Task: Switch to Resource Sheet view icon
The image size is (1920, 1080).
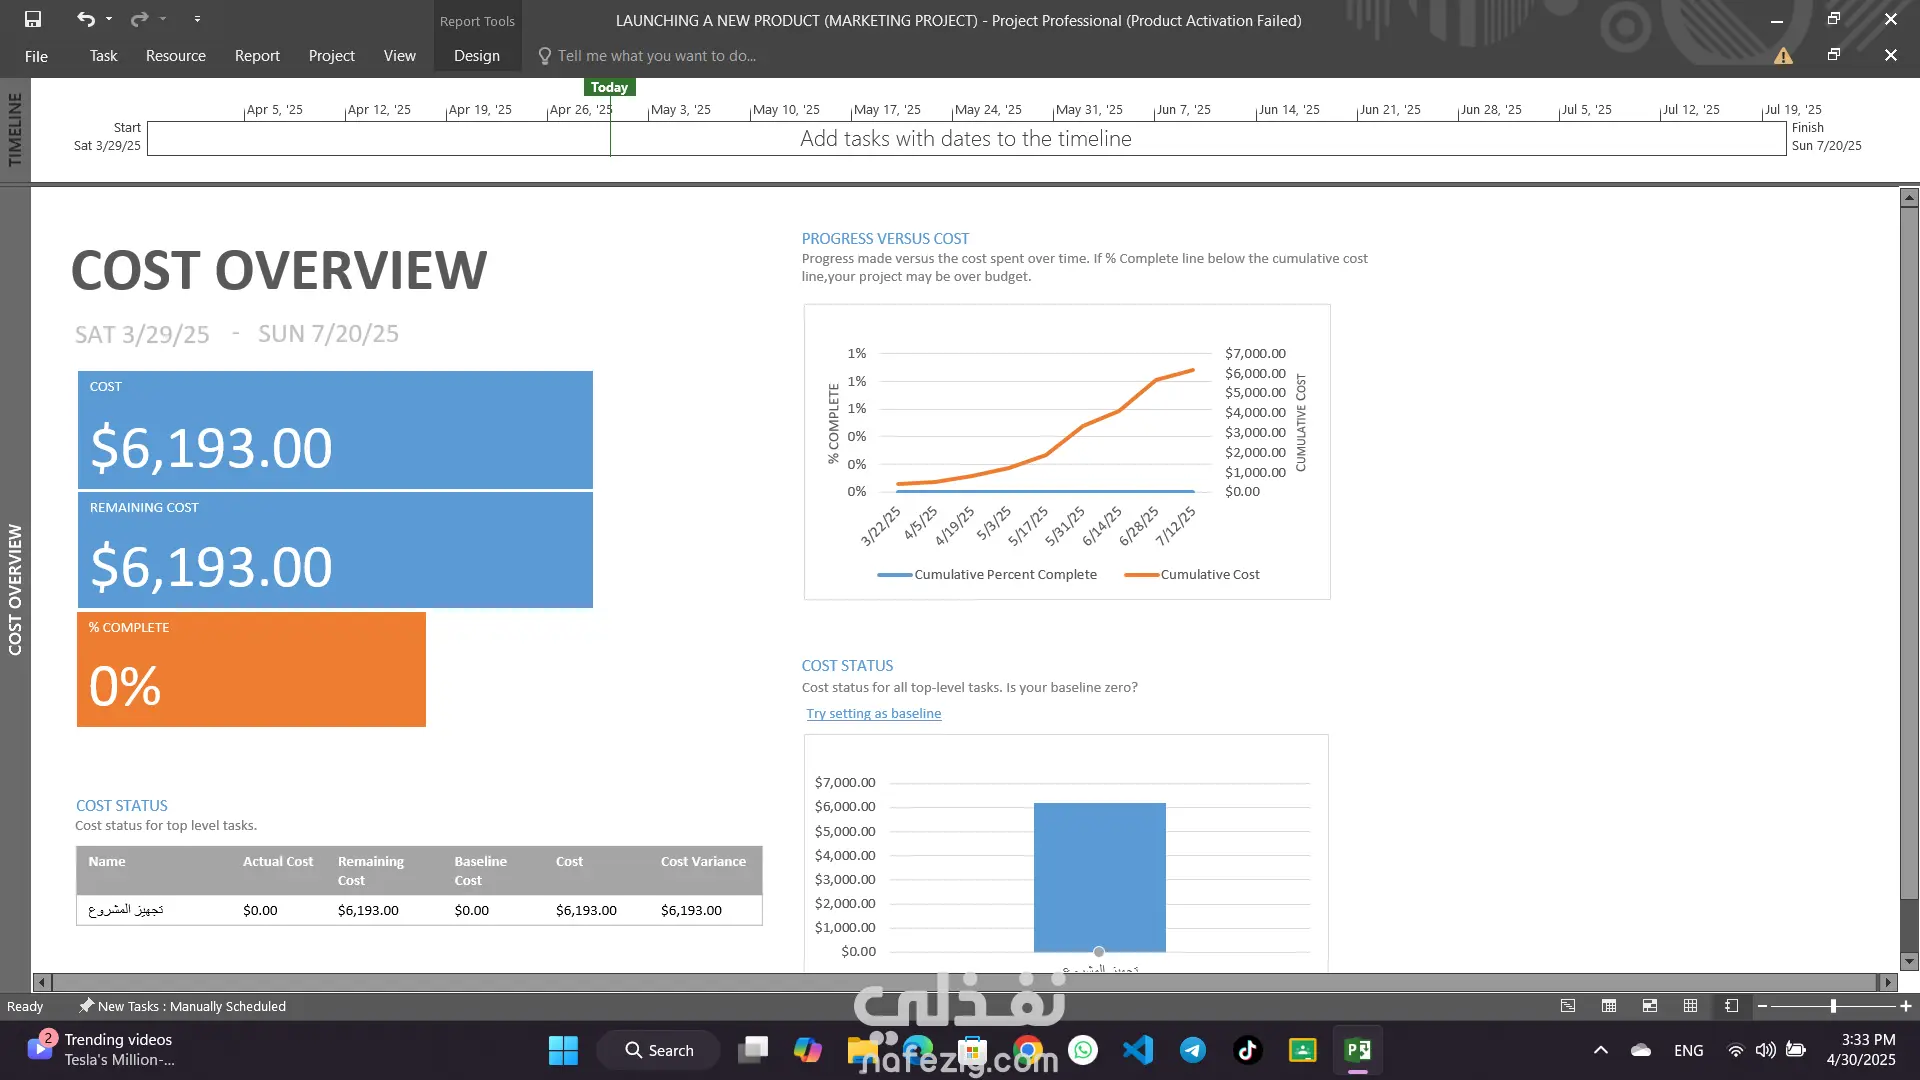Action: click(1690, 1006)
